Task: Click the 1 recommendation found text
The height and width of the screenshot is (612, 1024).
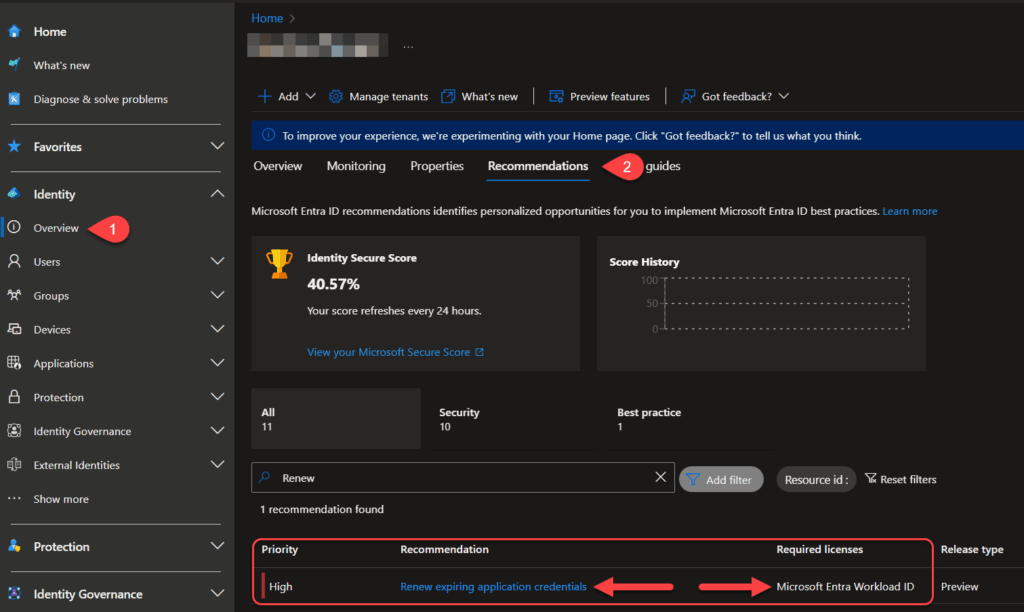Action: tap(321, 509)
